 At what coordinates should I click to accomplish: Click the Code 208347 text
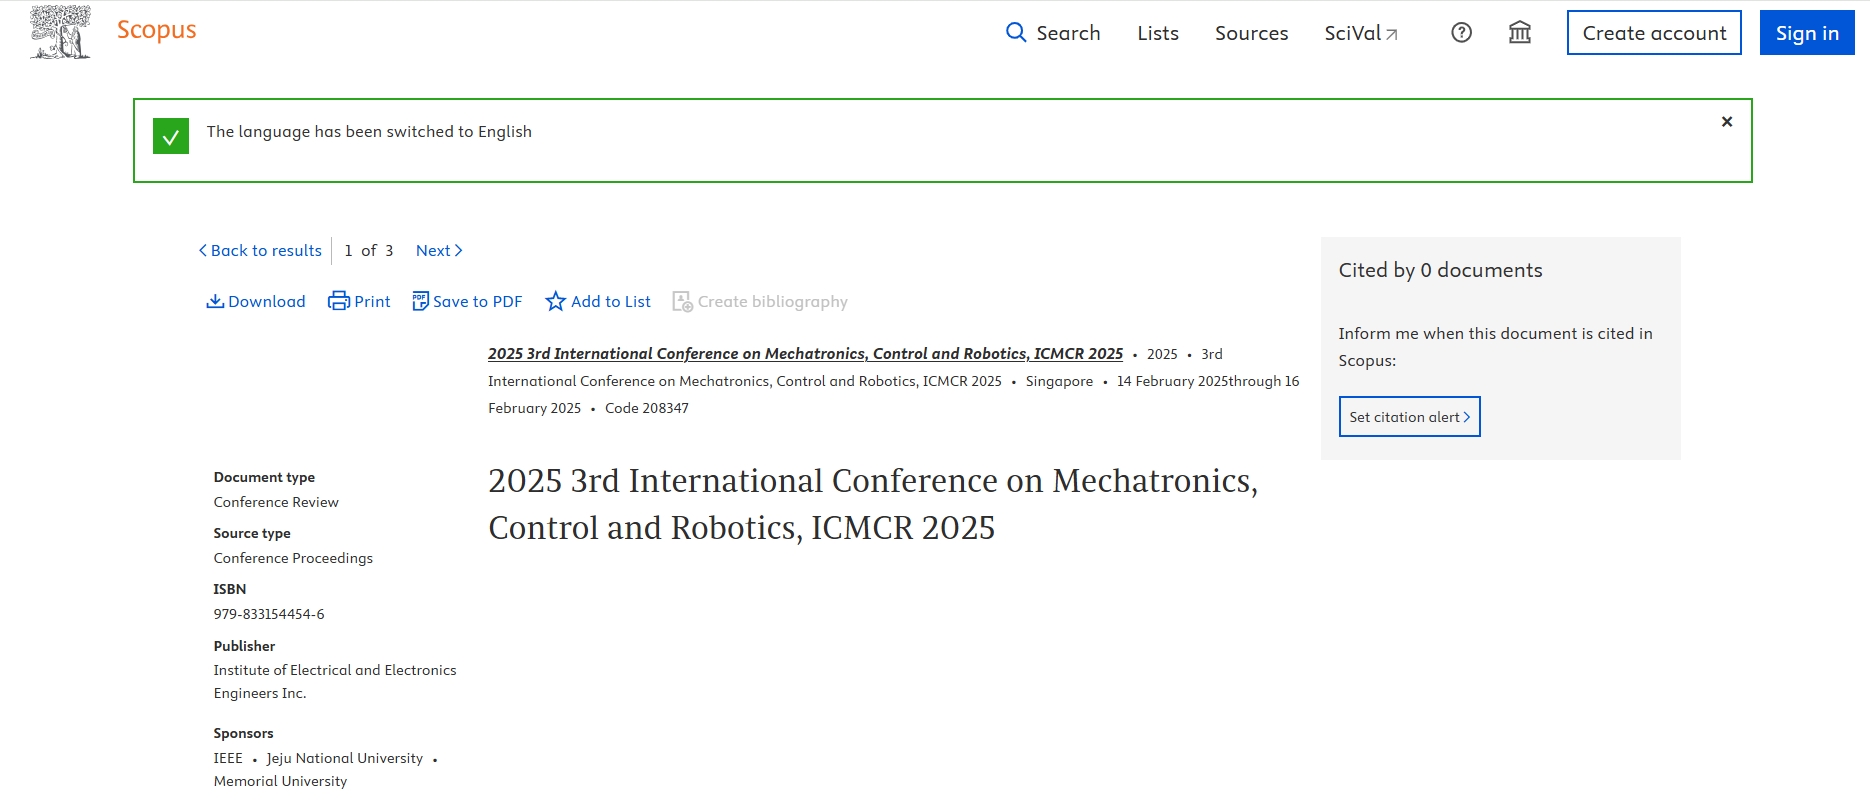[647, 408]
